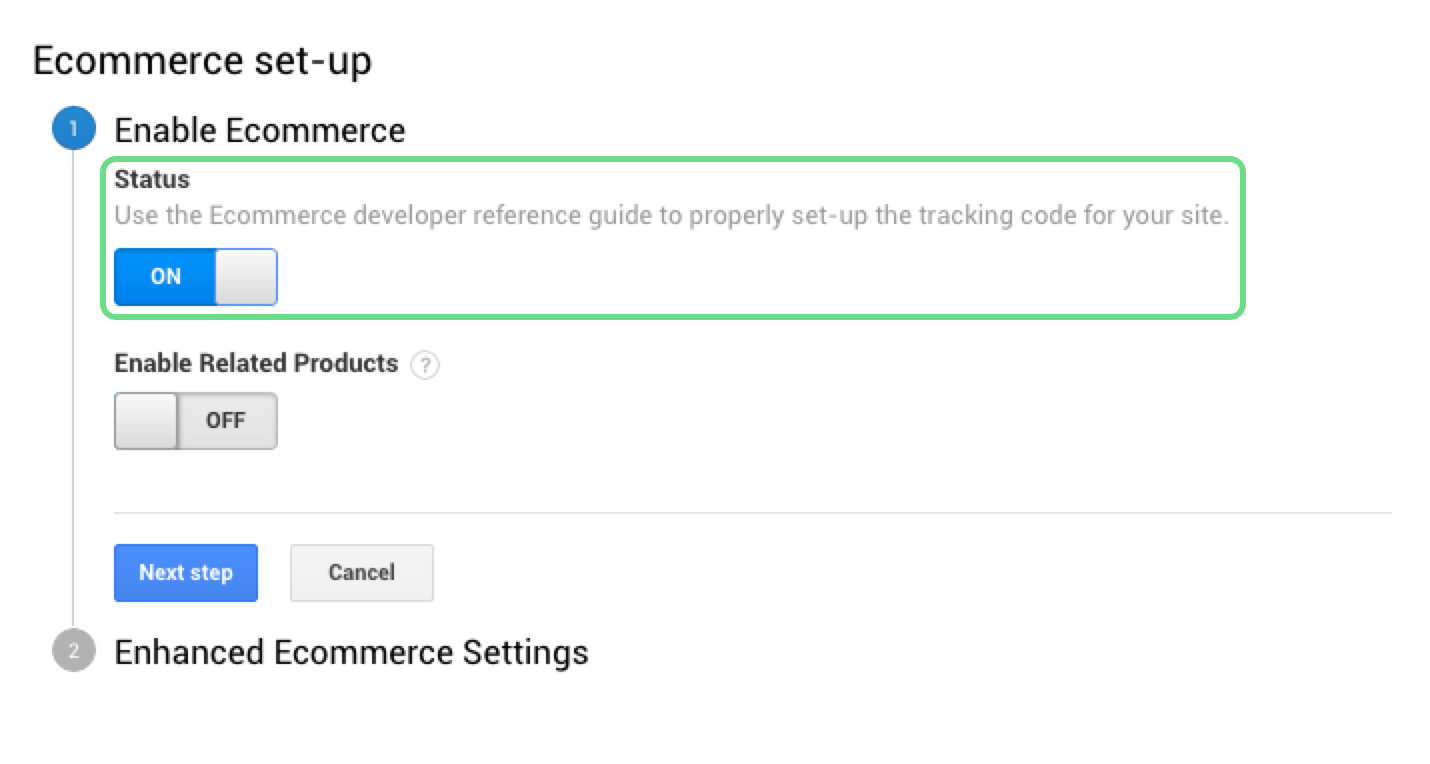This screenshot has height=764, width=1430.
Task: Collapse the Enable Ecommerce step heading
Action: [x=260, y=131]
